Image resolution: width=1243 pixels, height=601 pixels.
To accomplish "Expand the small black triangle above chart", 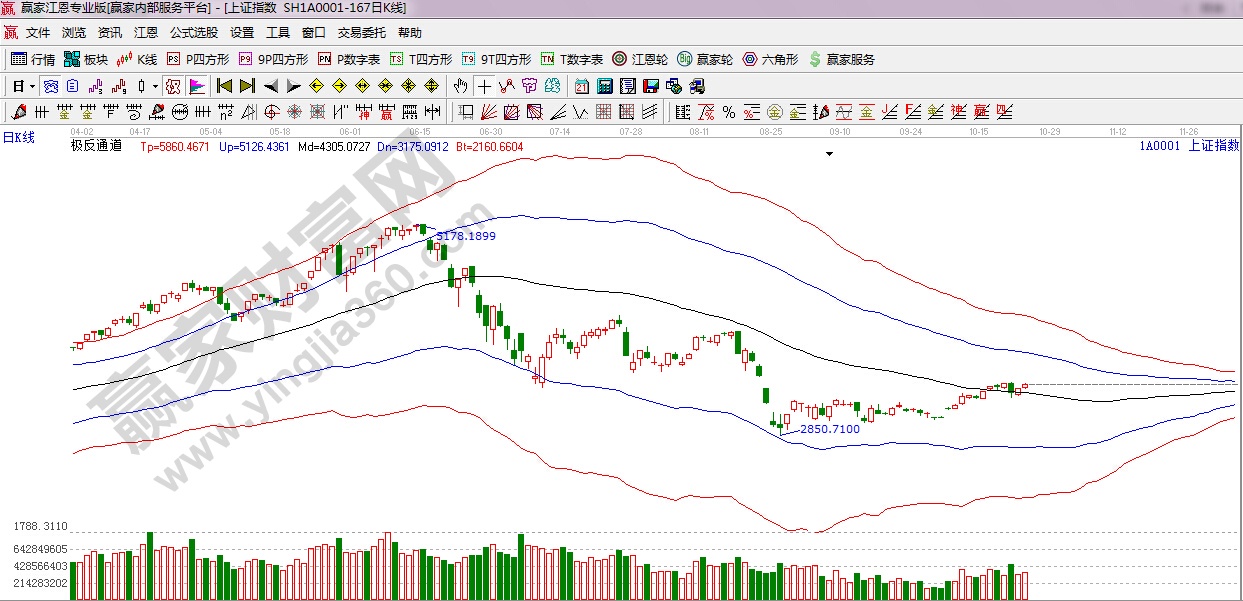I will (x=829, y=155).
